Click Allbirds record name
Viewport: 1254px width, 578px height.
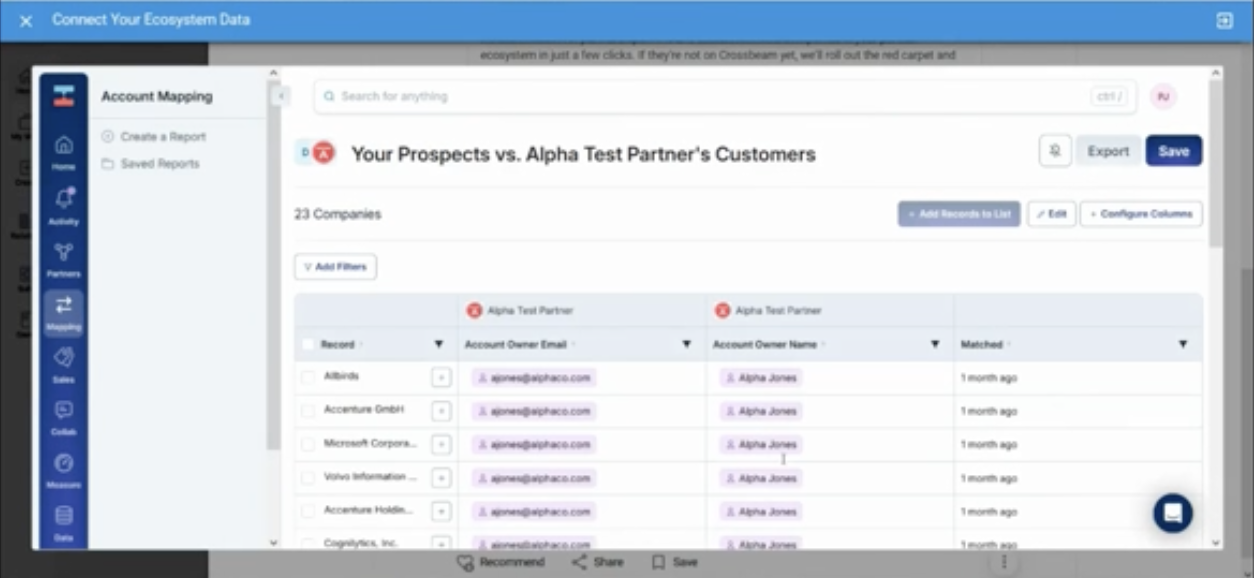coord(341,376)
